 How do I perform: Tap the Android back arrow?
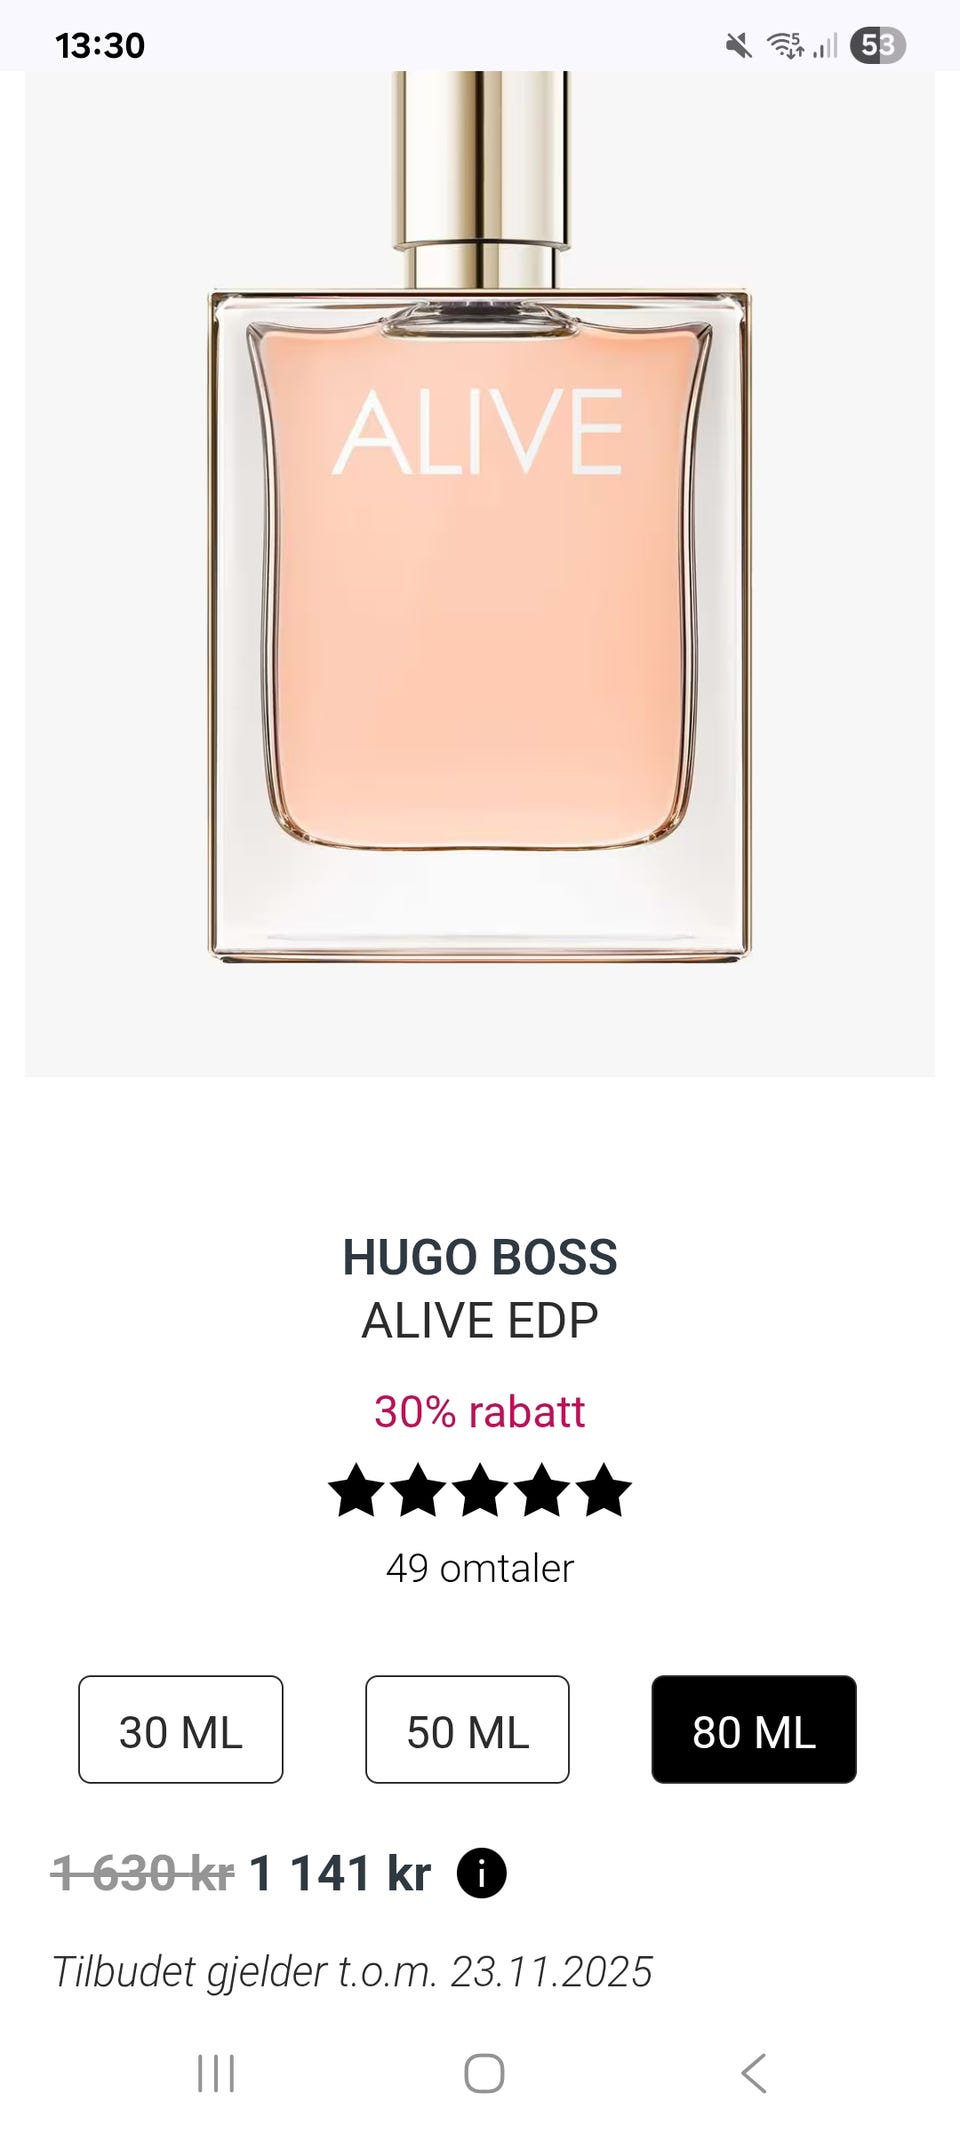click(754, 2073)
